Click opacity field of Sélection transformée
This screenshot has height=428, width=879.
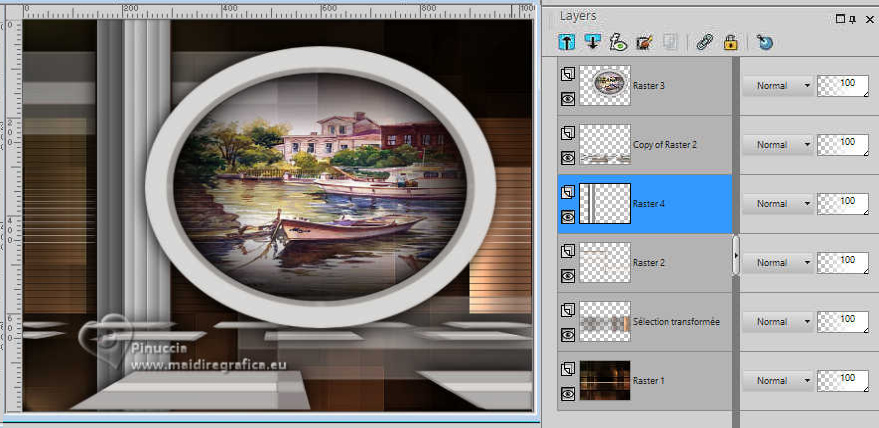(x=843, y=321)
